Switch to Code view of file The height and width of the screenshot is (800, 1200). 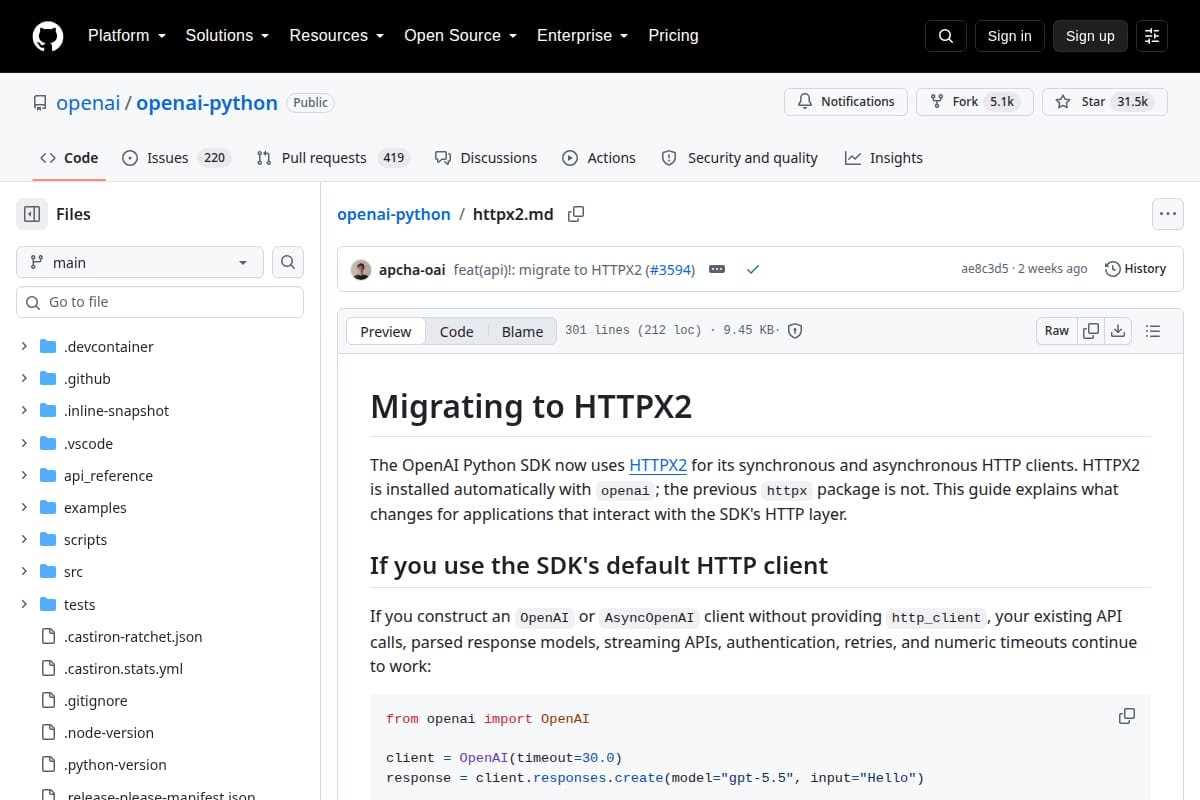pyautogui.click(x=457, y=332)
